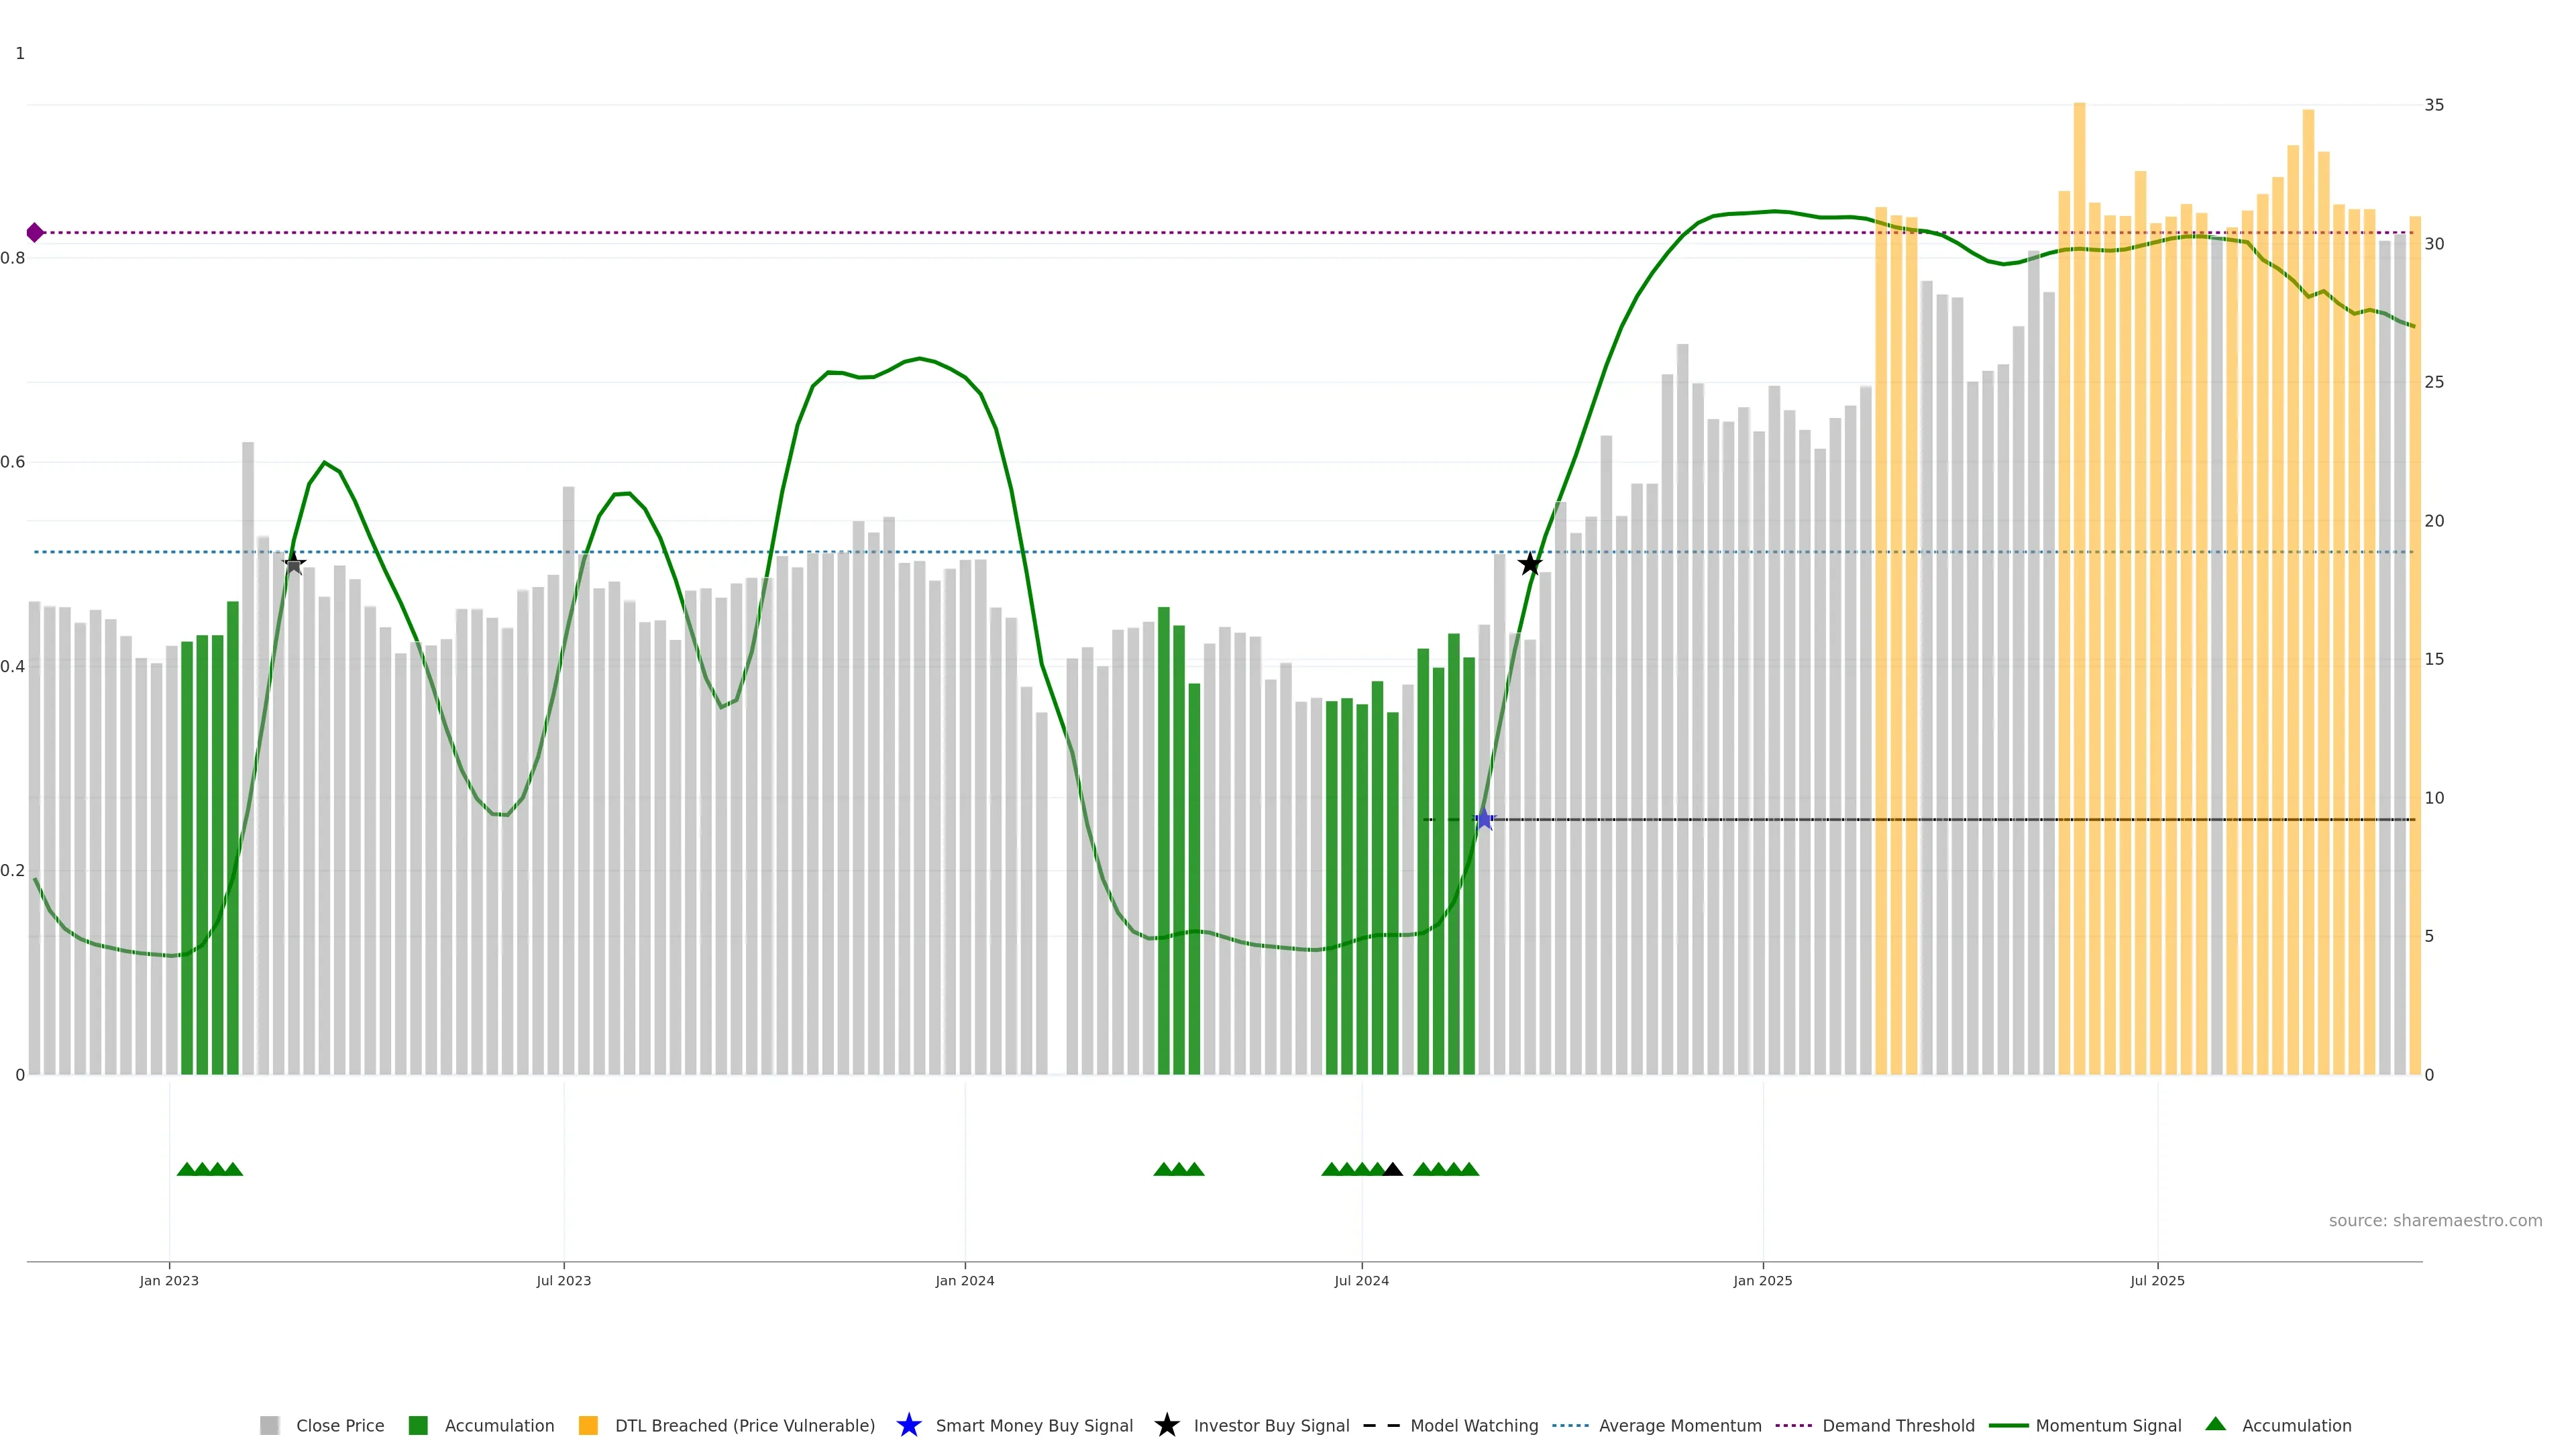Click the orange DTL Breached swatch in legend
This screenshot has width=2576, height=1449.
tap(588, 1425)
